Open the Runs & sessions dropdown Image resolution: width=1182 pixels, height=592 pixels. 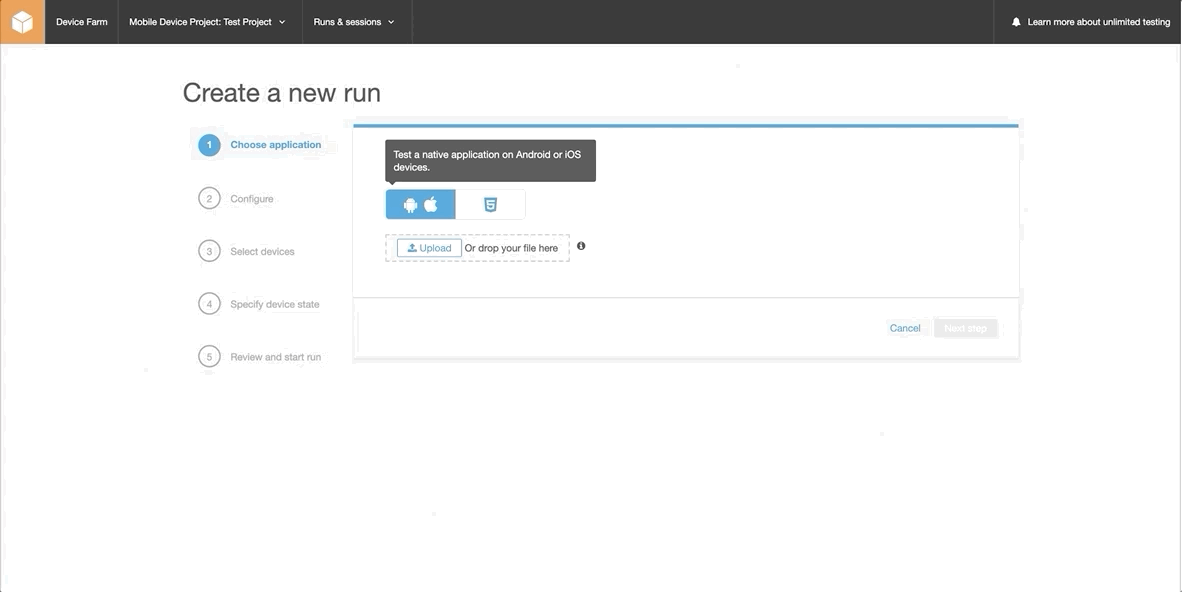(354, 22)
